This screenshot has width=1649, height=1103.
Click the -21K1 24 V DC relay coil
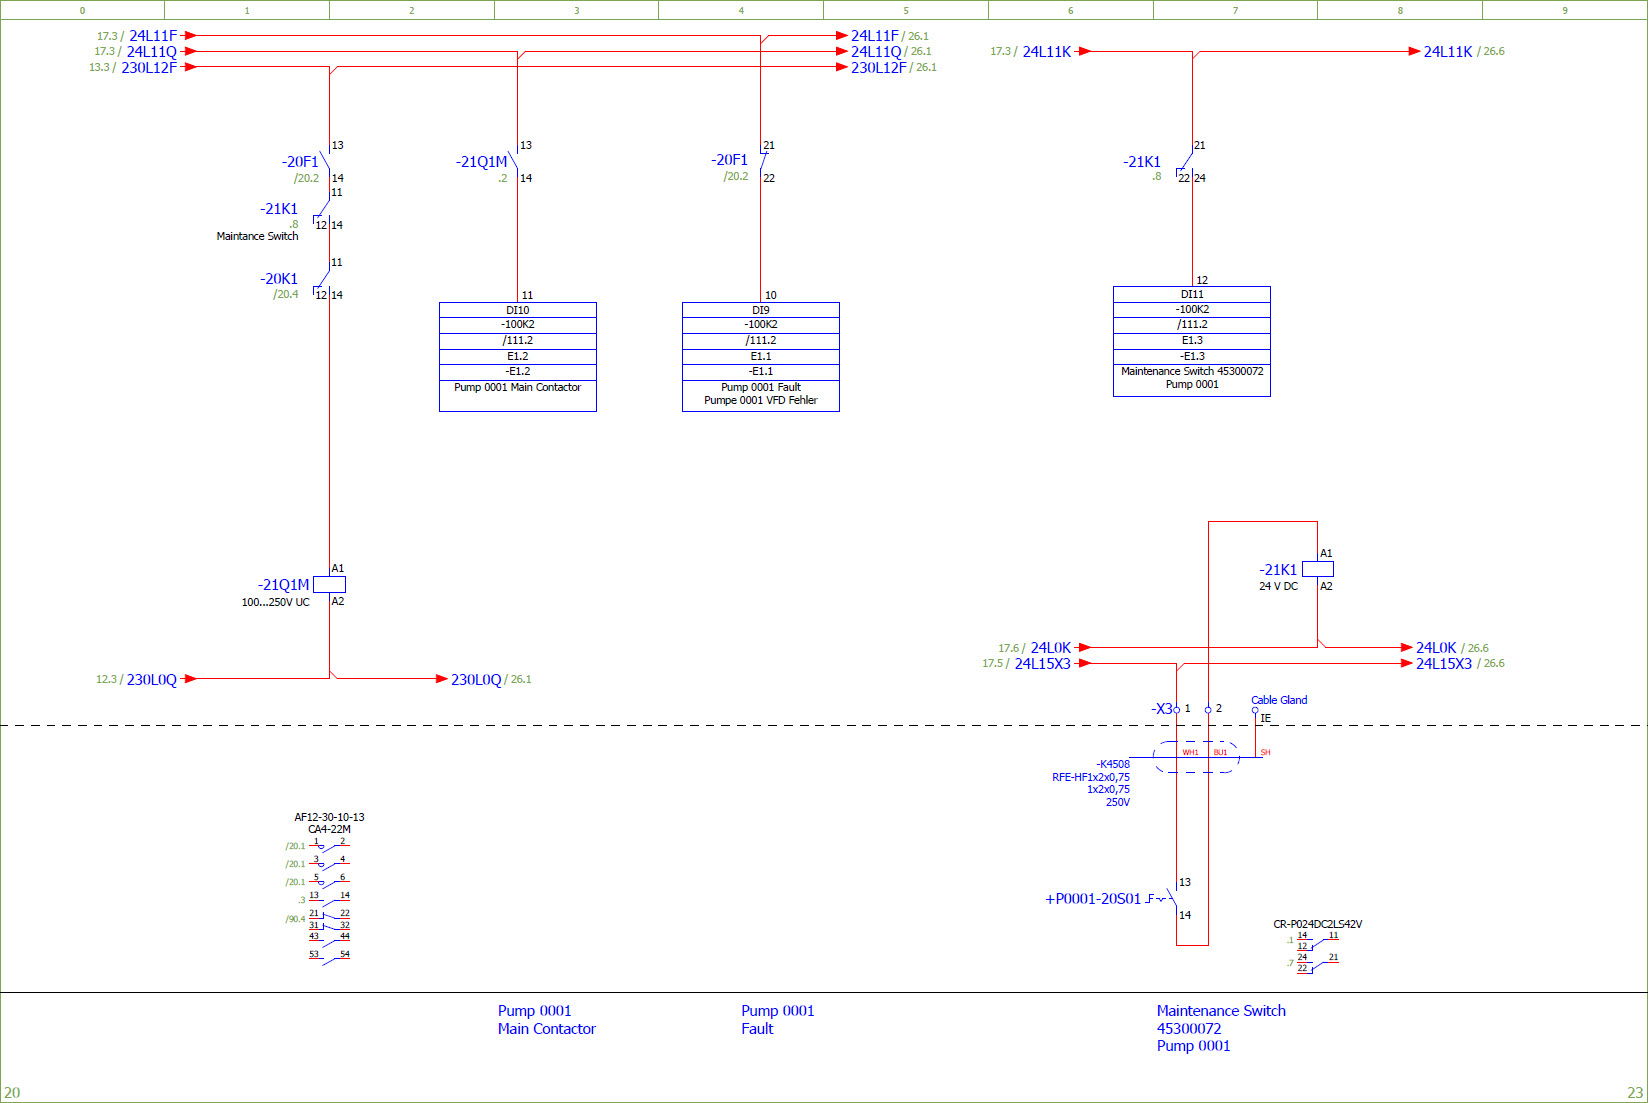click(1317, 569)
